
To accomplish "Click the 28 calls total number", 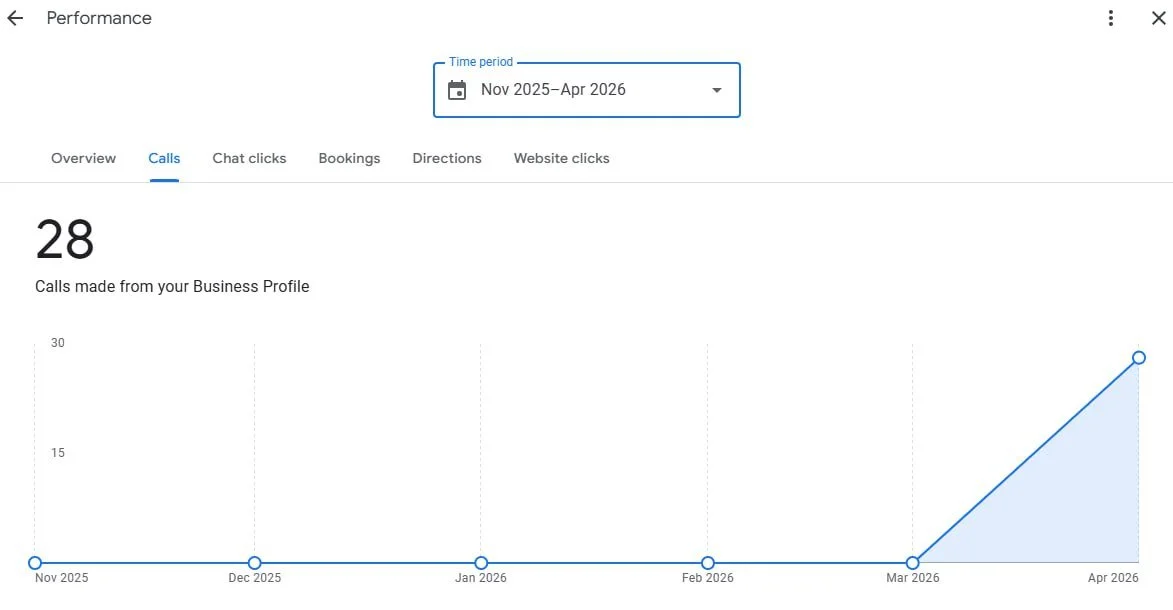I will pyautogui.click(x=64, y=240).
